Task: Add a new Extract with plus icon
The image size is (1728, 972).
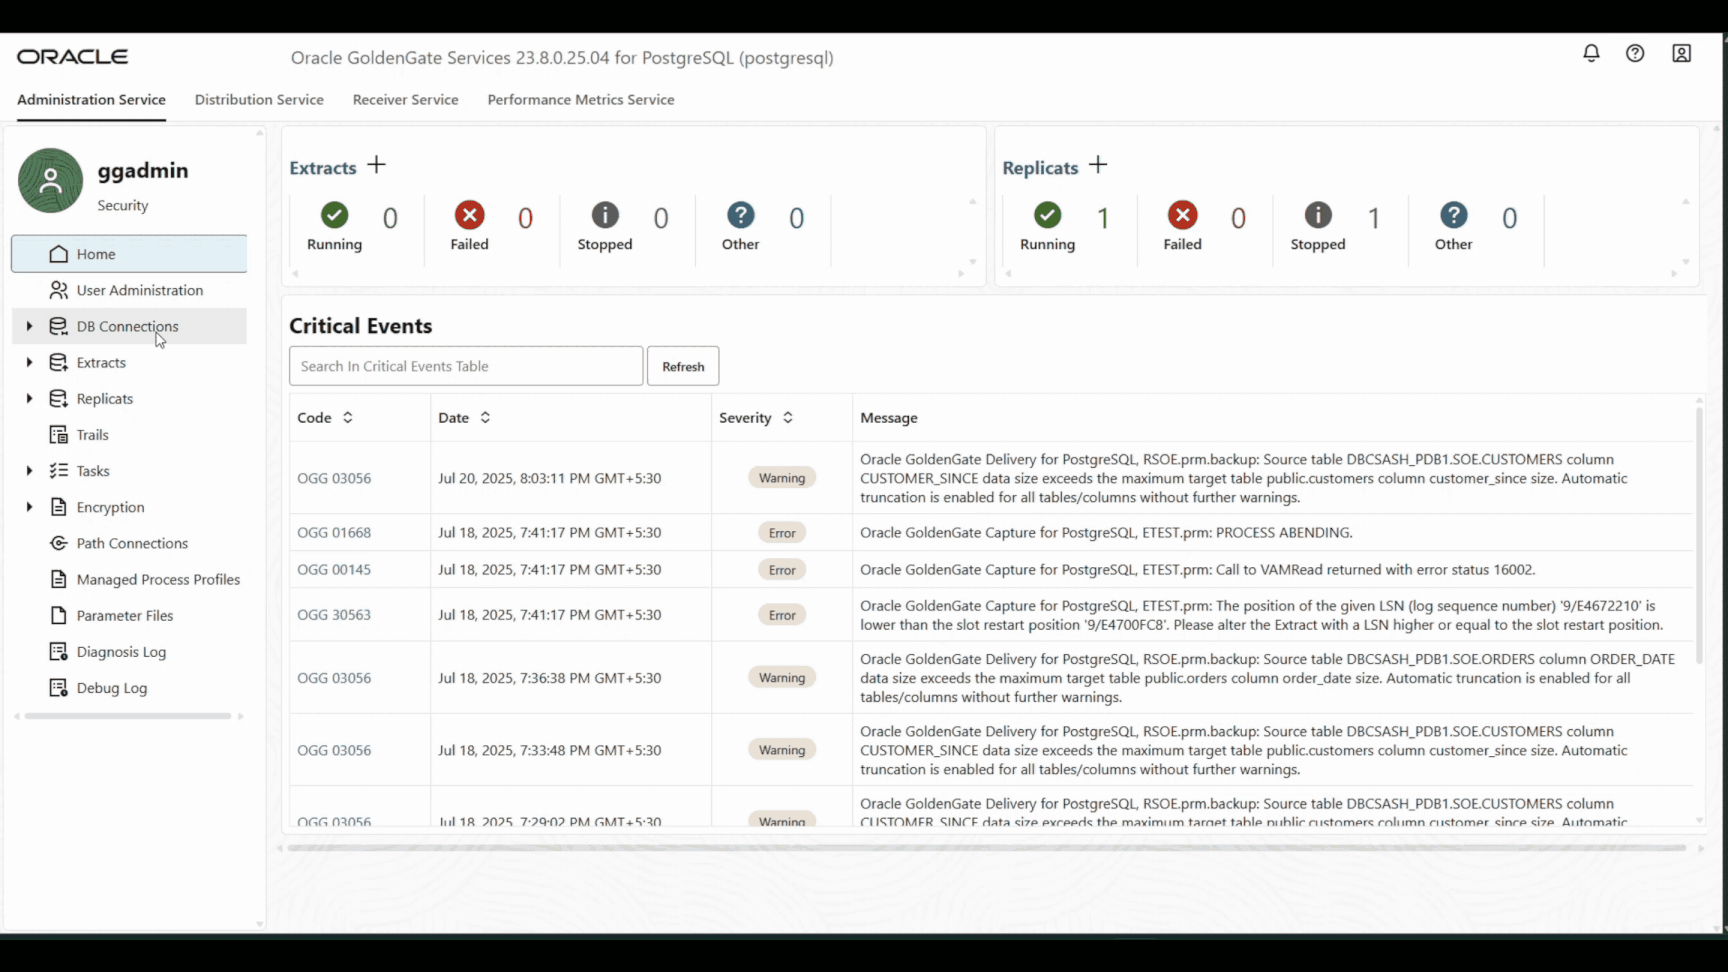Action: (x=376, y=165)
